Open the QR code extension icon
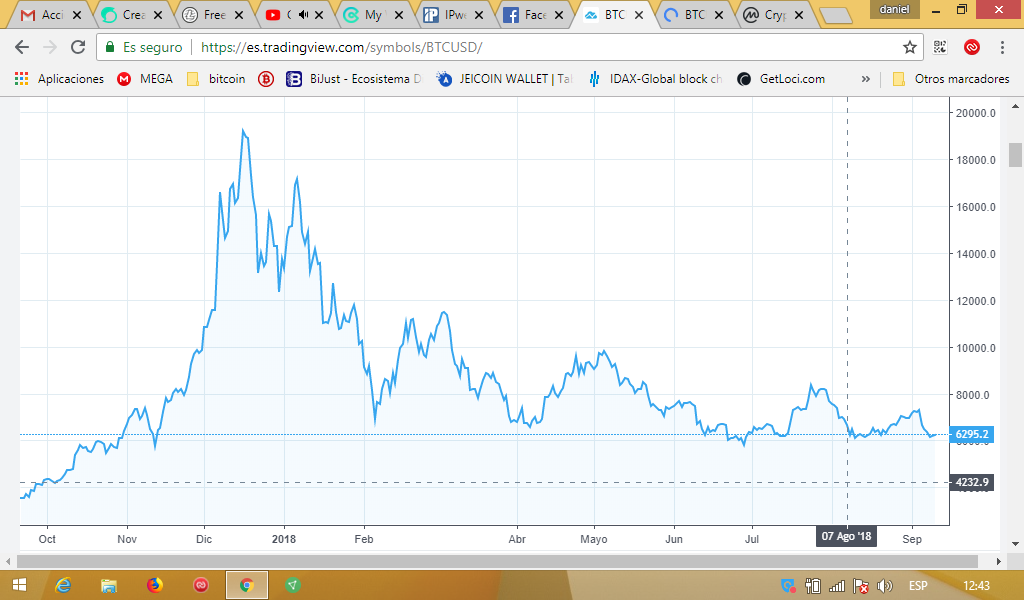Viewport: 1024px width, 600px height. (940, 47)
